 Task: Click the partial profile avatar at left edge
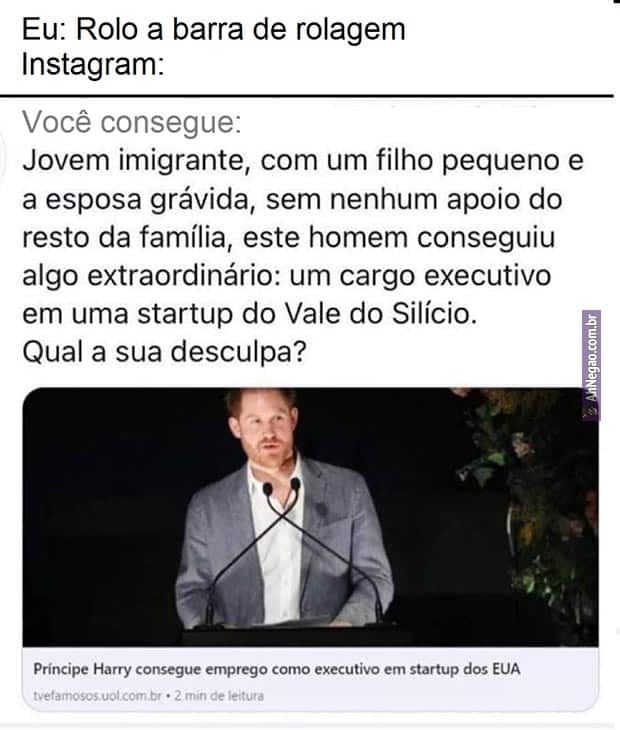[x=3, y=156]
